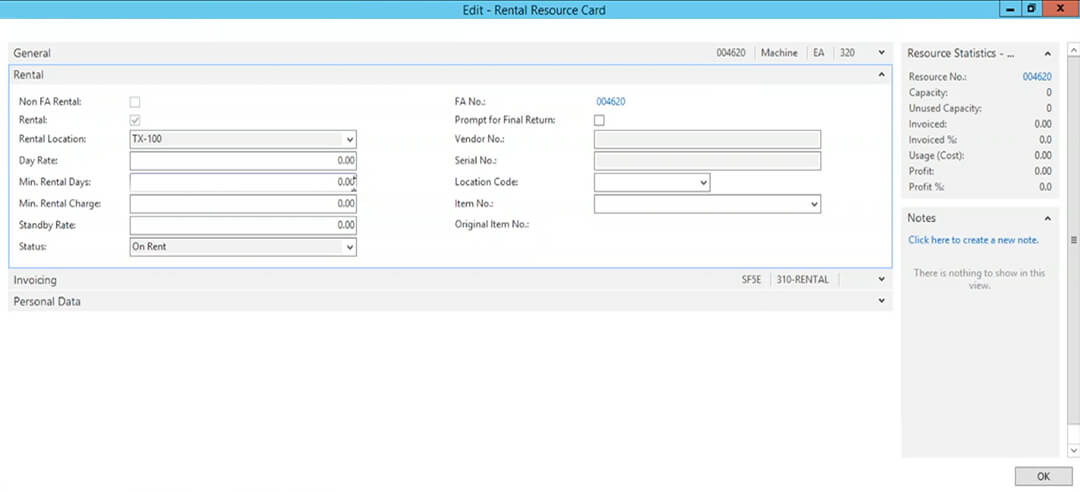Expand the Invoicing section chevron
The width and height of the screenshot is (1080, 492).
(882, 280)
